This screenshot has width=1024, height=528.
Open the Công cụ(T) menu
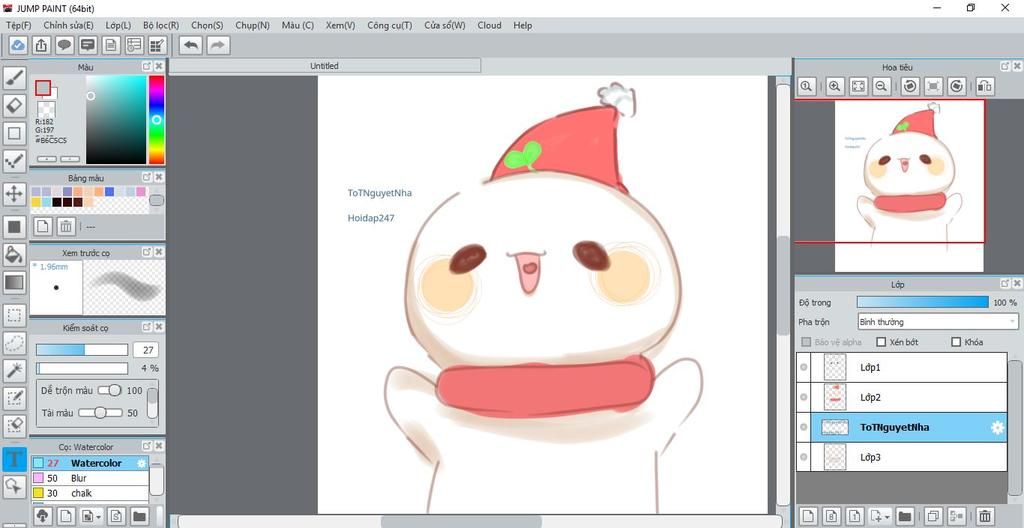pos(390,25)
